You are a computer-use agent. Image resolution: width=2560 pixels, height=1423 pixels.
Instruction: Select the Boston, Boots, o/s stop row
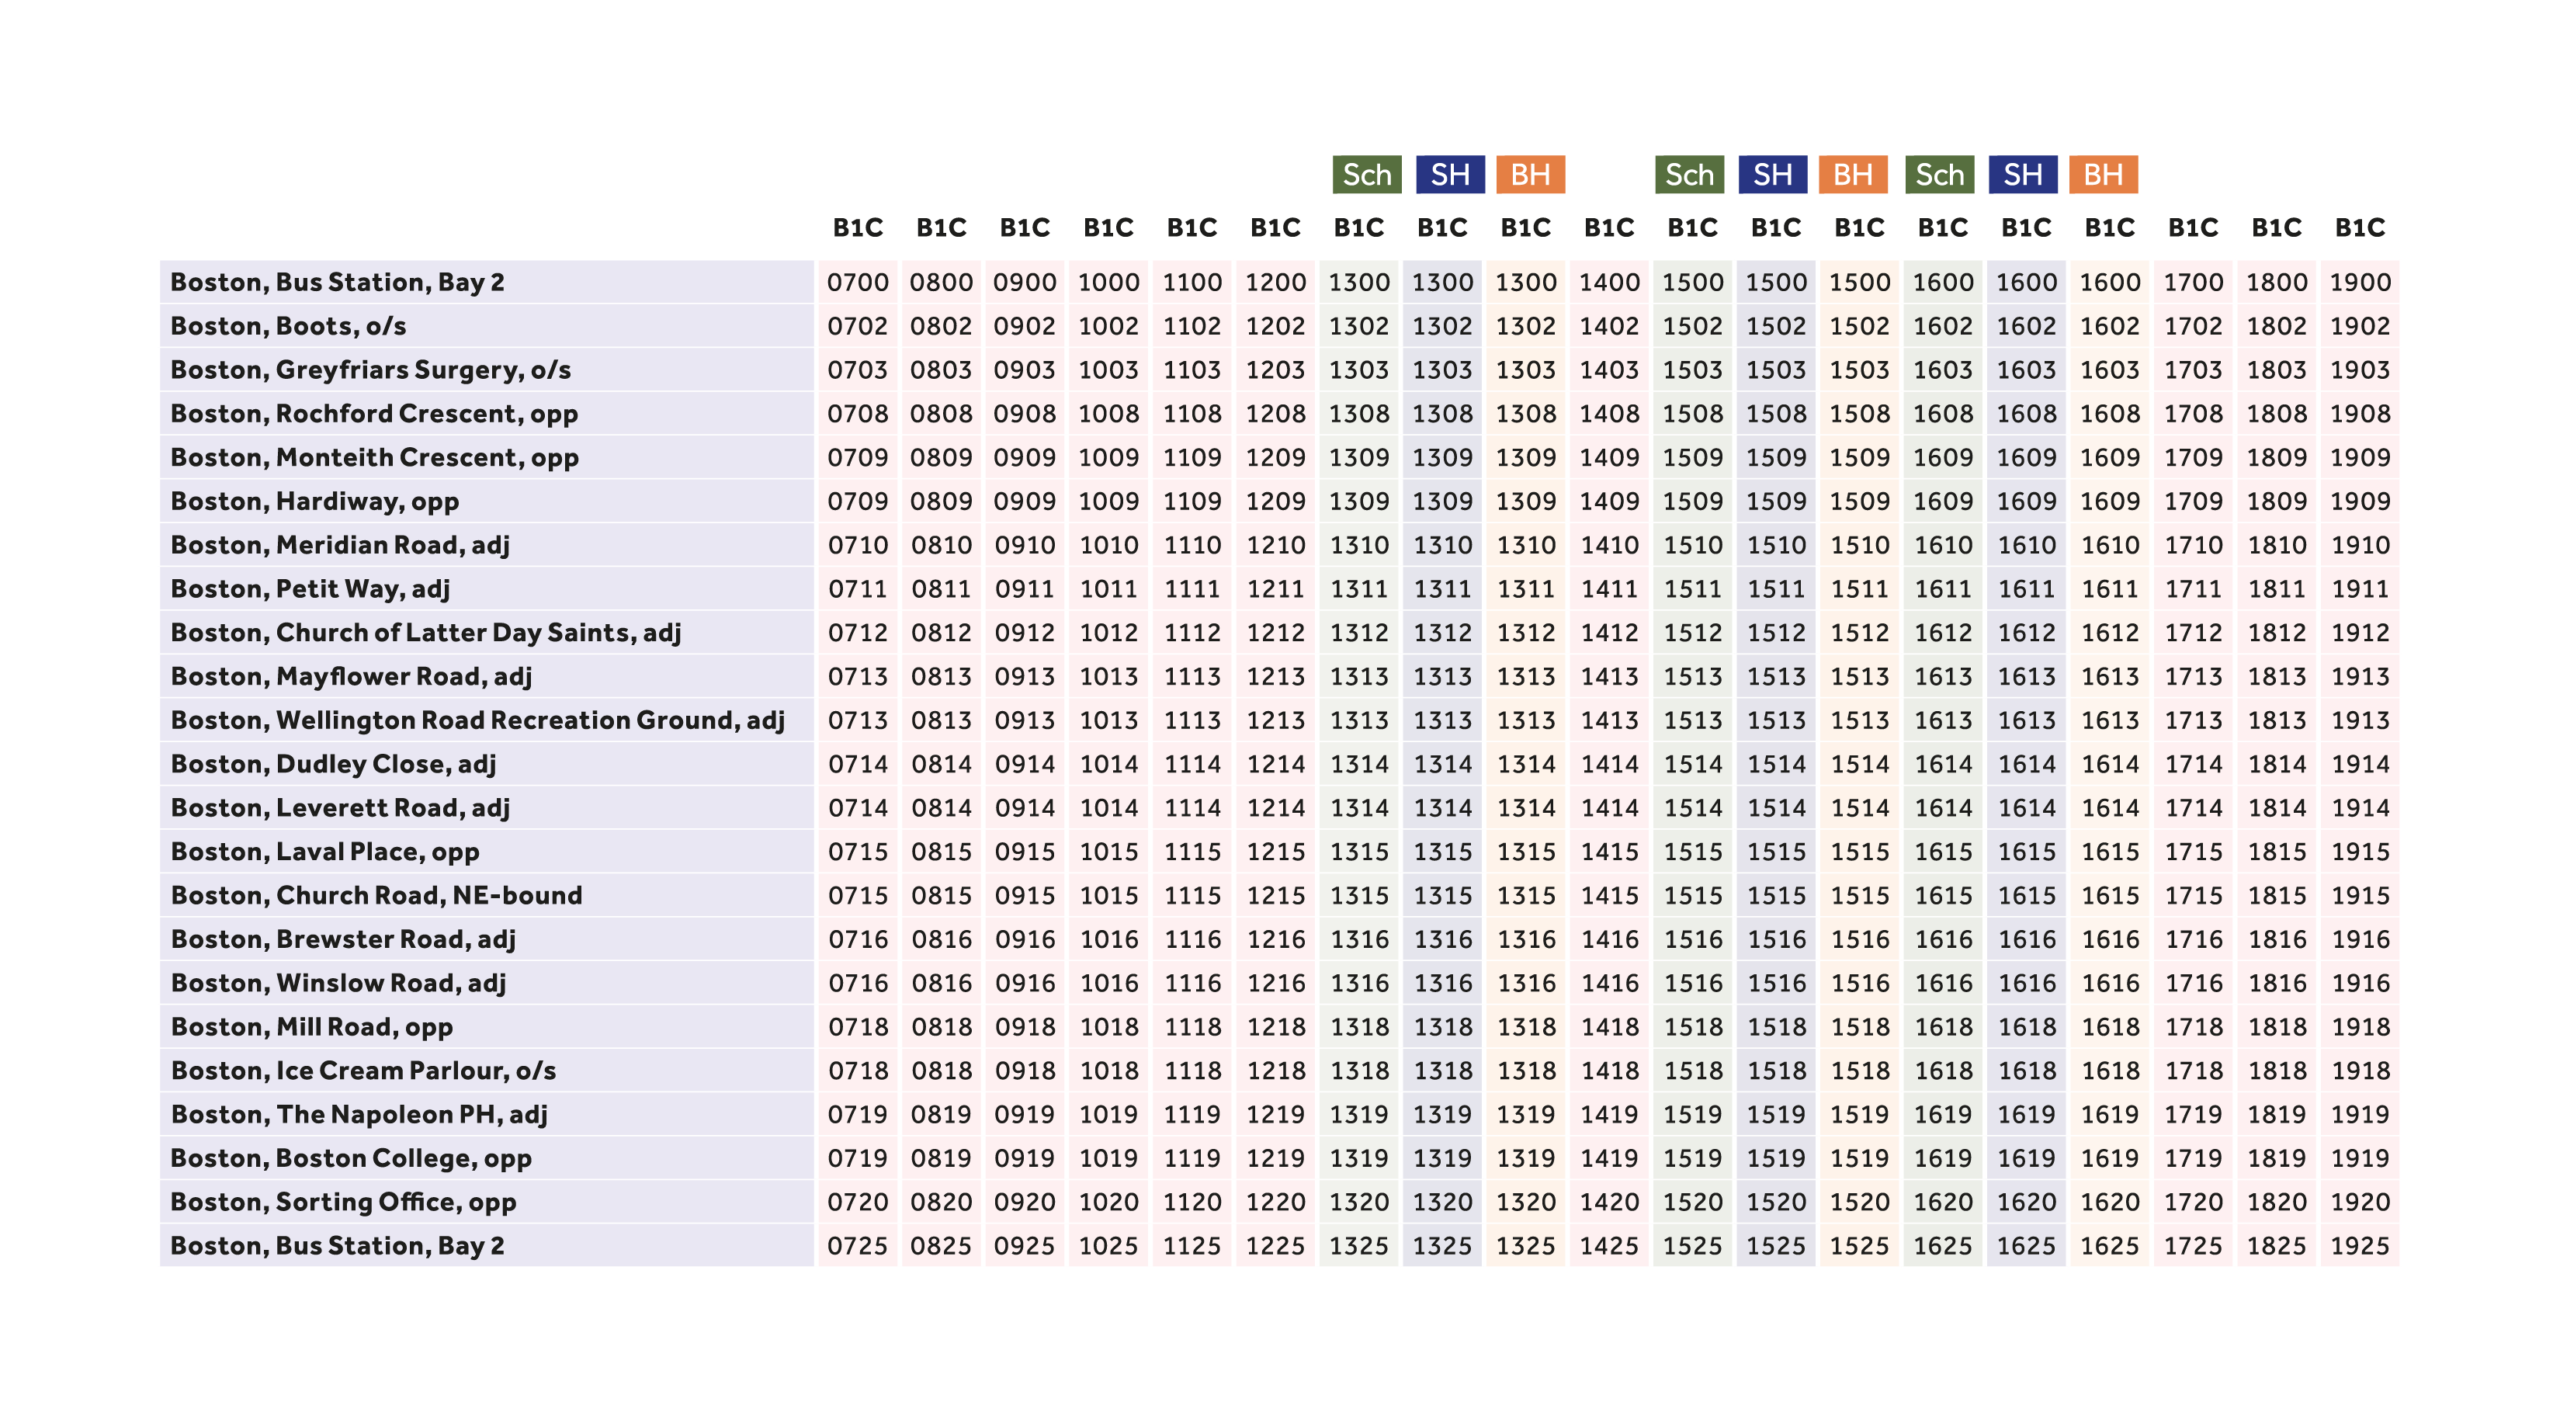point(288,326)
